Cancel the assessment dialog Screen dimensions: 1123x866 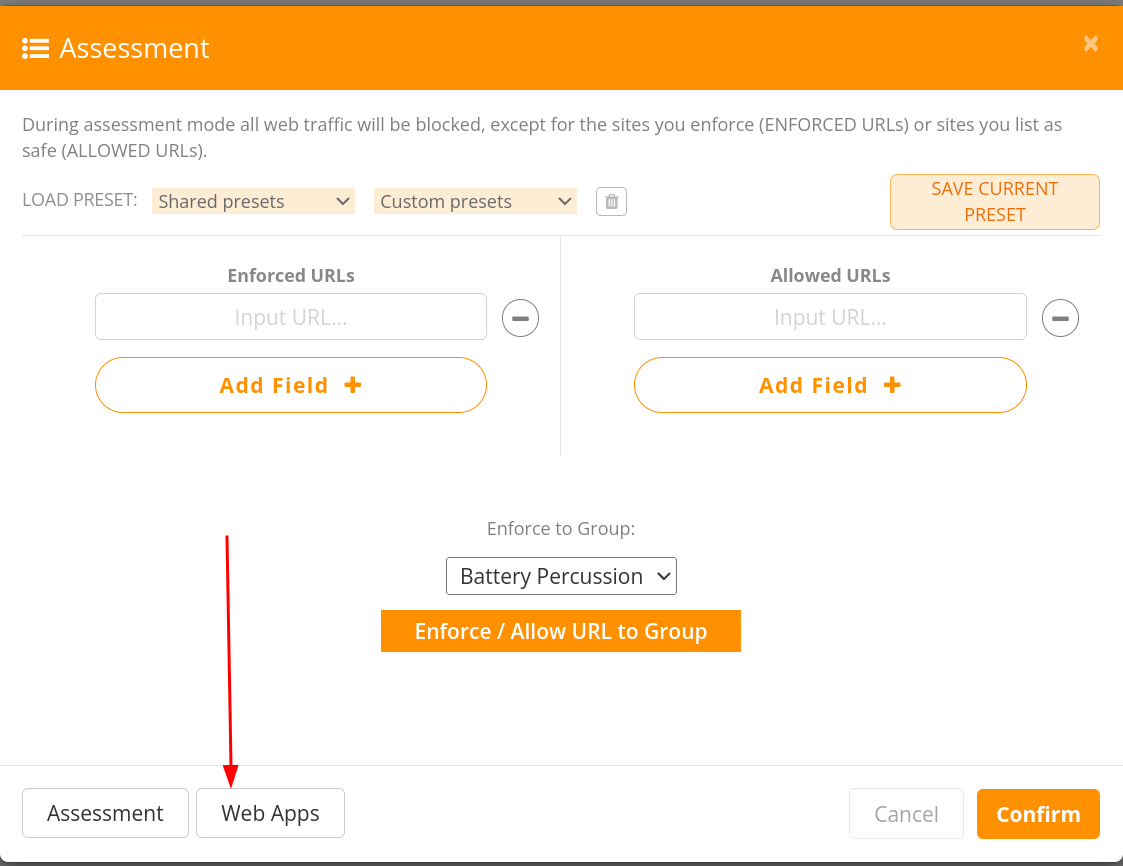click(x=906, y=814)
